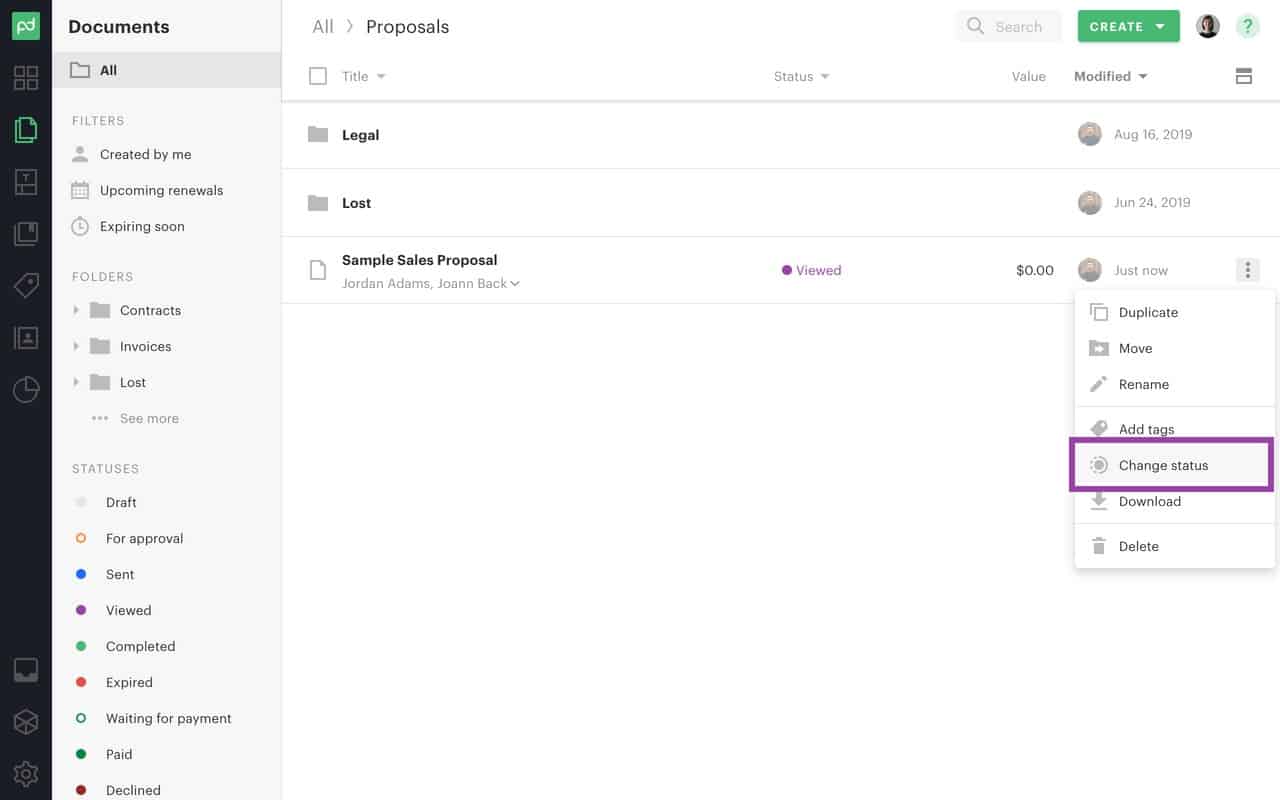Select Download in the context menu
1280x800 pixels.
(1174, 501)
